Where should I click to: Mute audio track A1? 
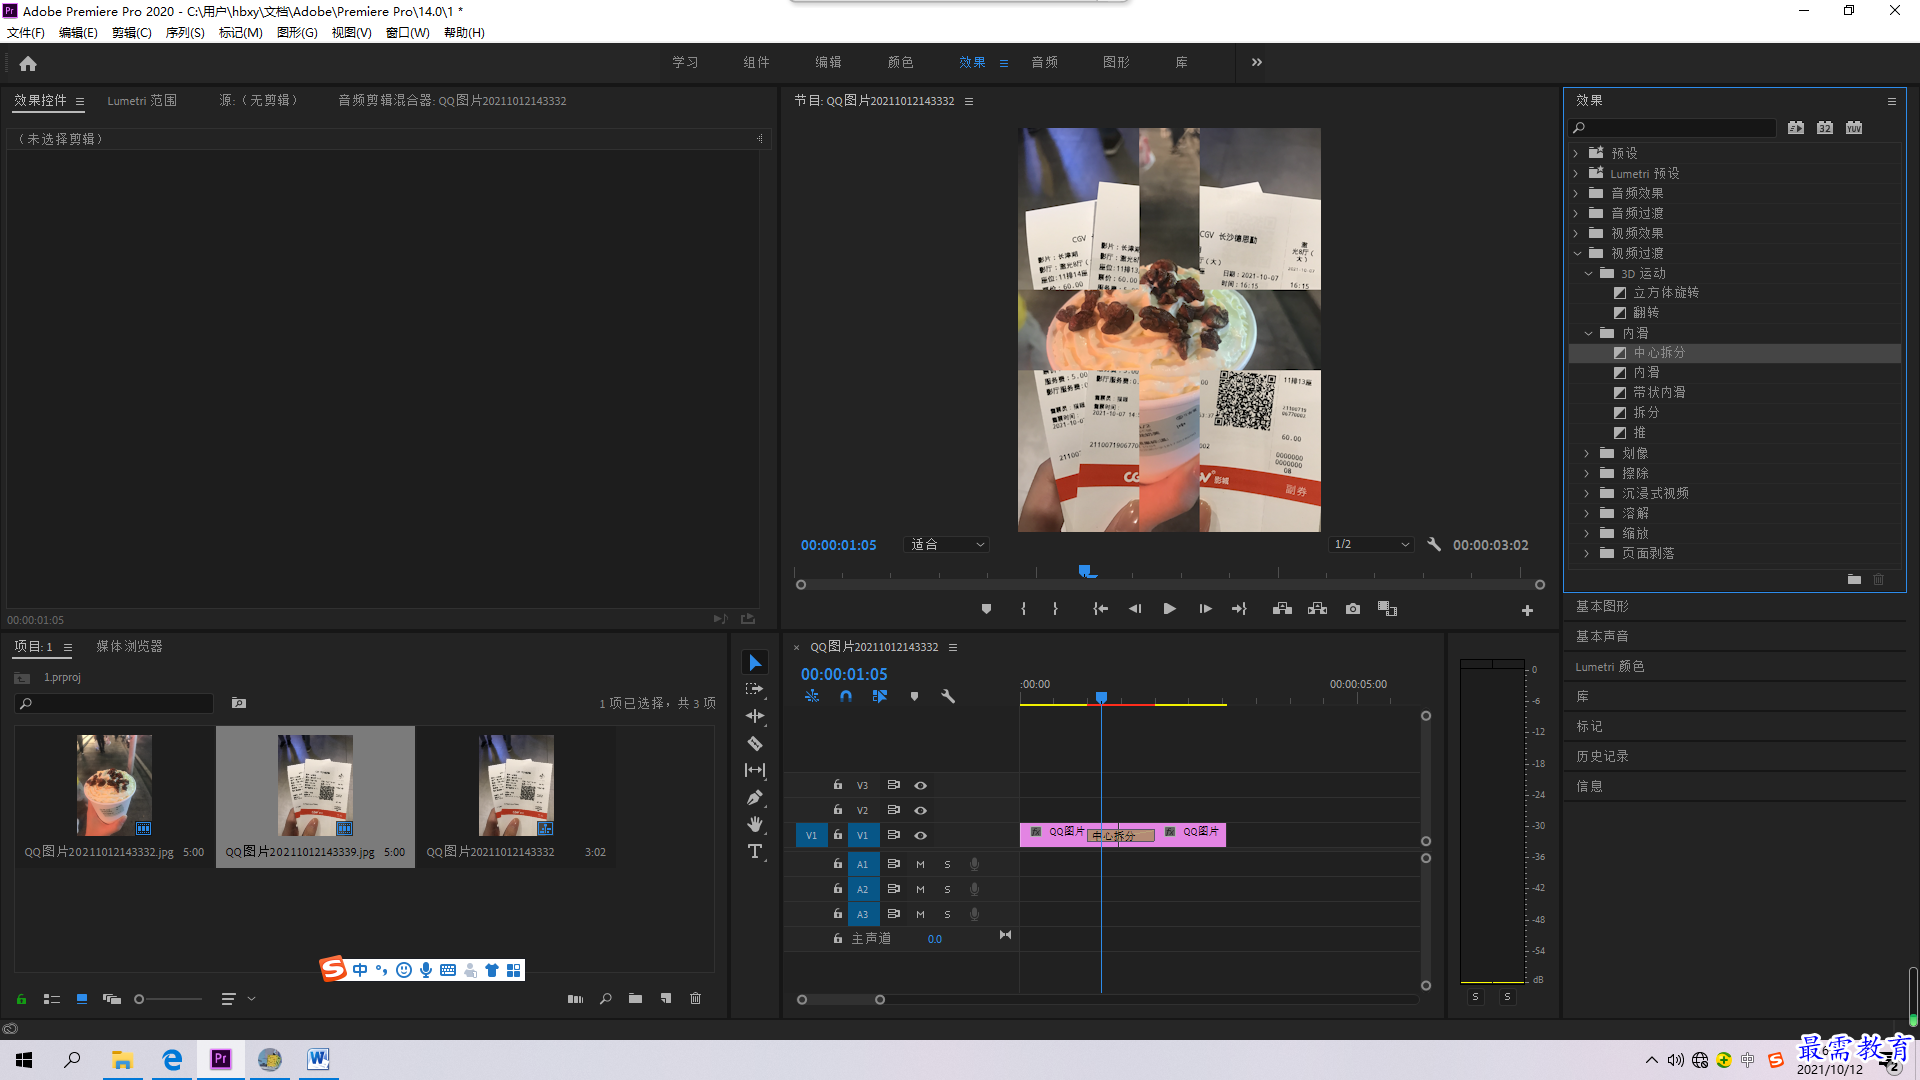(920, 864)
